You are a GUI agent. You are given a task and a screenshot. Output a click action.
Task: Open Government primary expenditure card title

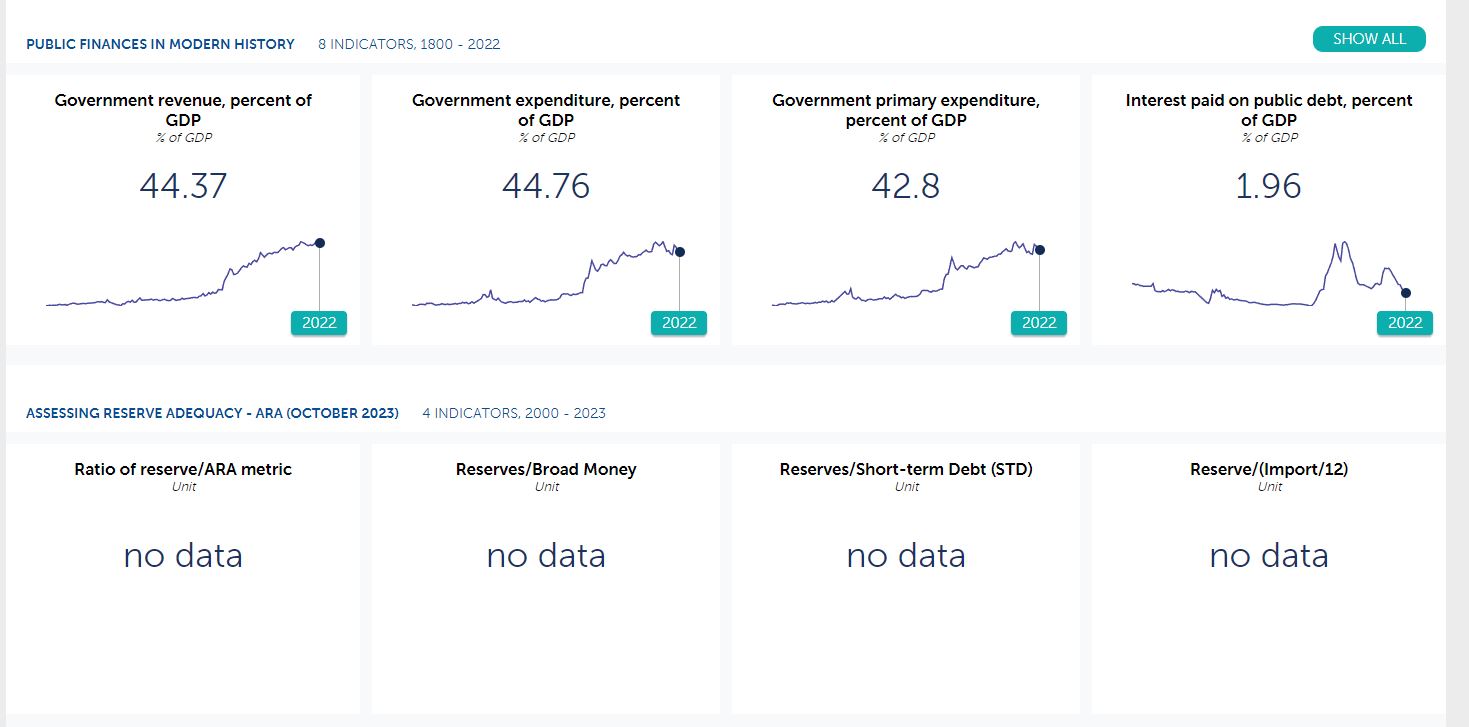click(x=906, y=110)
